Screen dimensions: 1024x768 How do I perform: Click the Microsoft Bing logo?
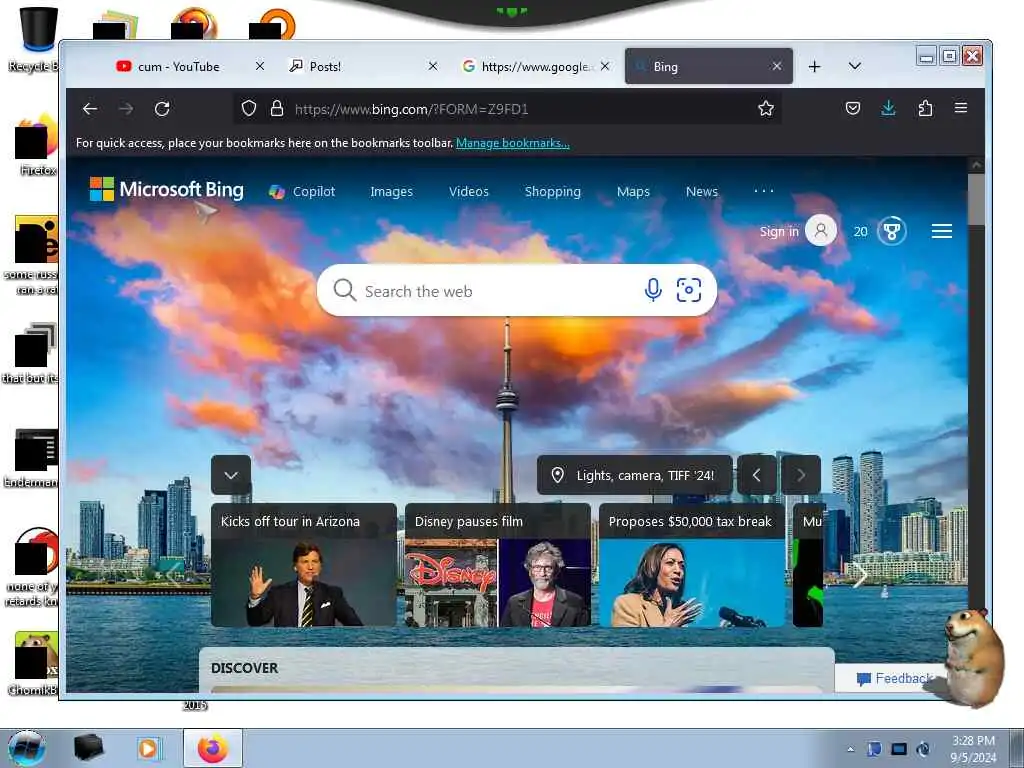[x=167, y=190]
